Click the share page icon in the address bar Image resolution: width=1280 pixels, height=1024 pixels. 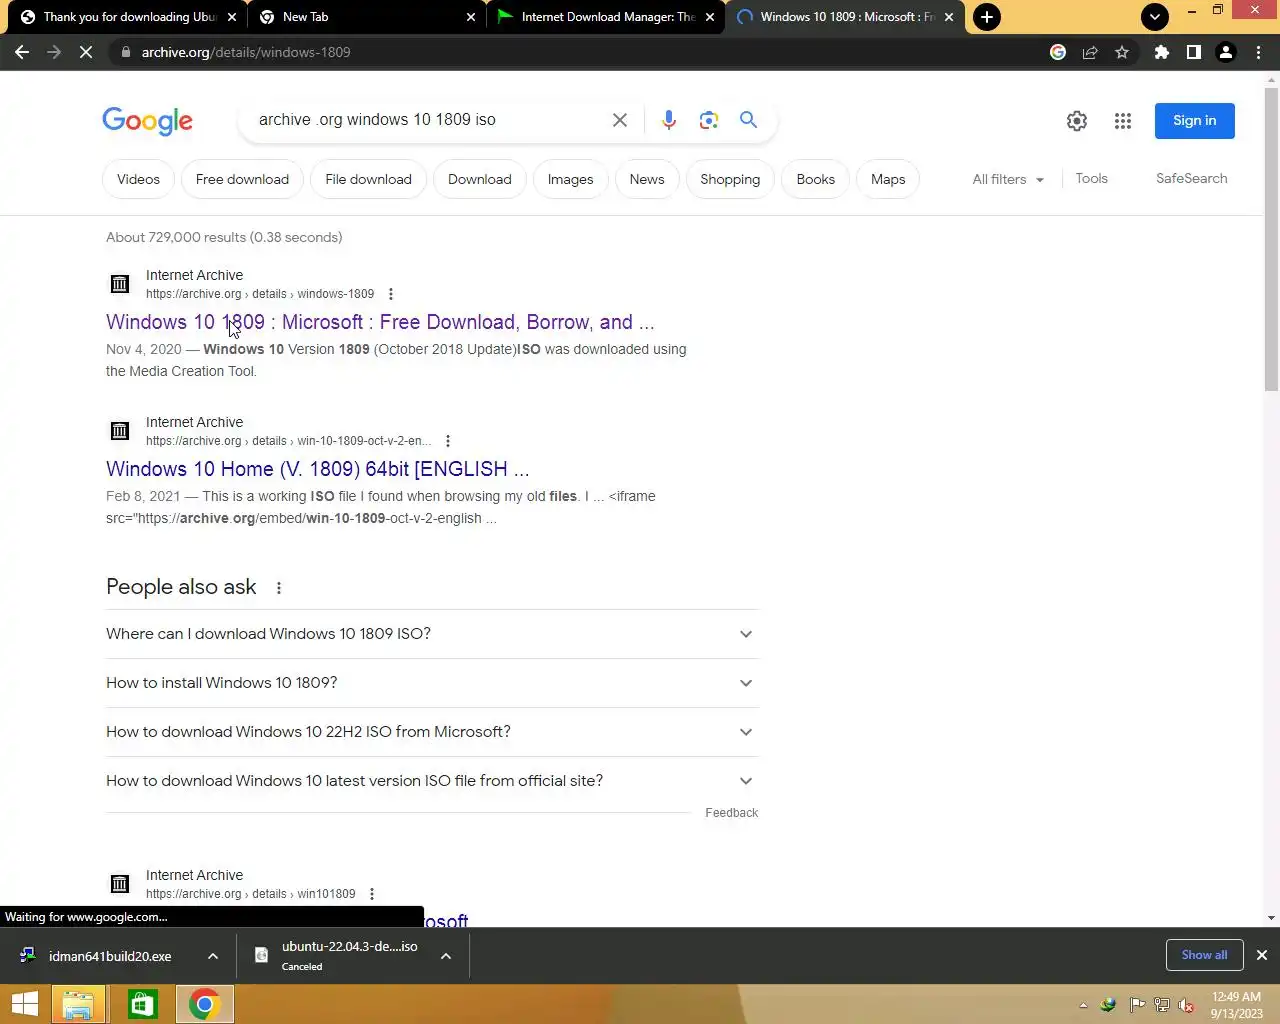(x=1090, y=52)
